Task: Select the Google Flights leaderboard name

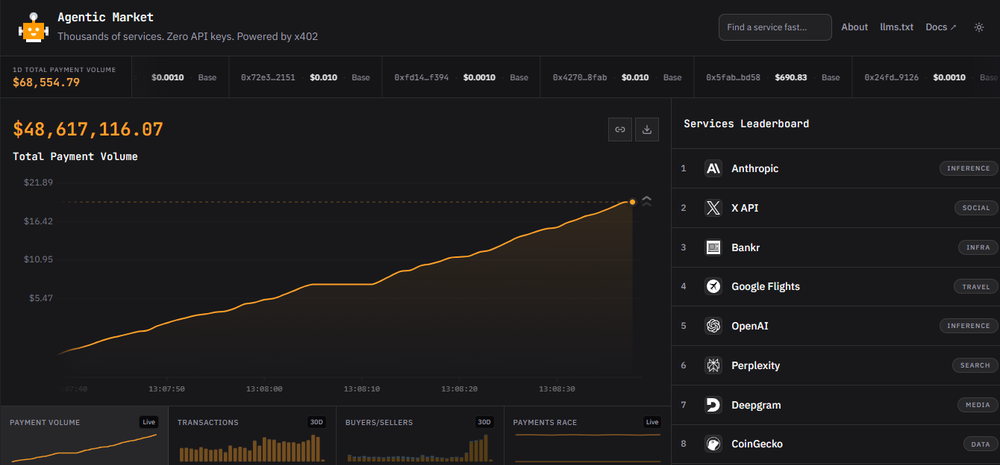Action: coord(765,286)
